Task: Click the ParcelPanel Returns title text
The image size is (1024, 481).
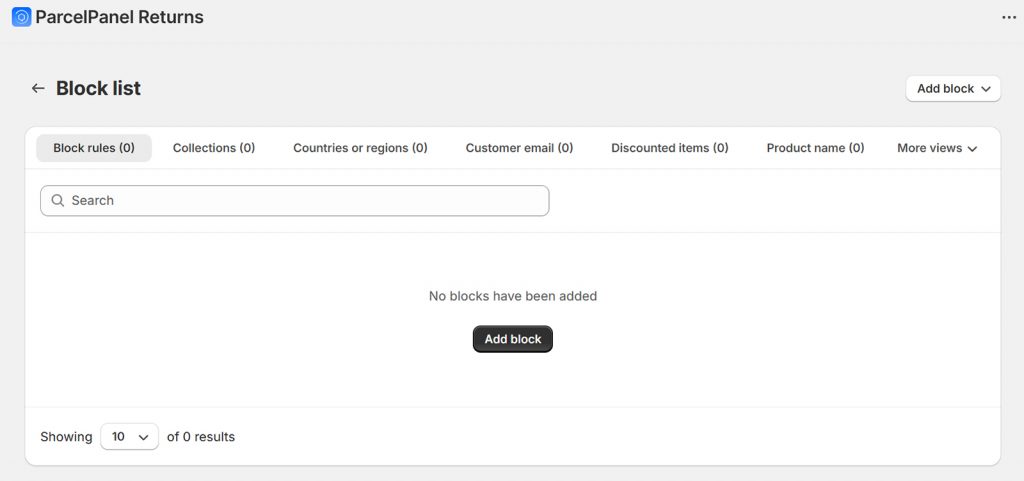Action: click(x=120, y=17)
